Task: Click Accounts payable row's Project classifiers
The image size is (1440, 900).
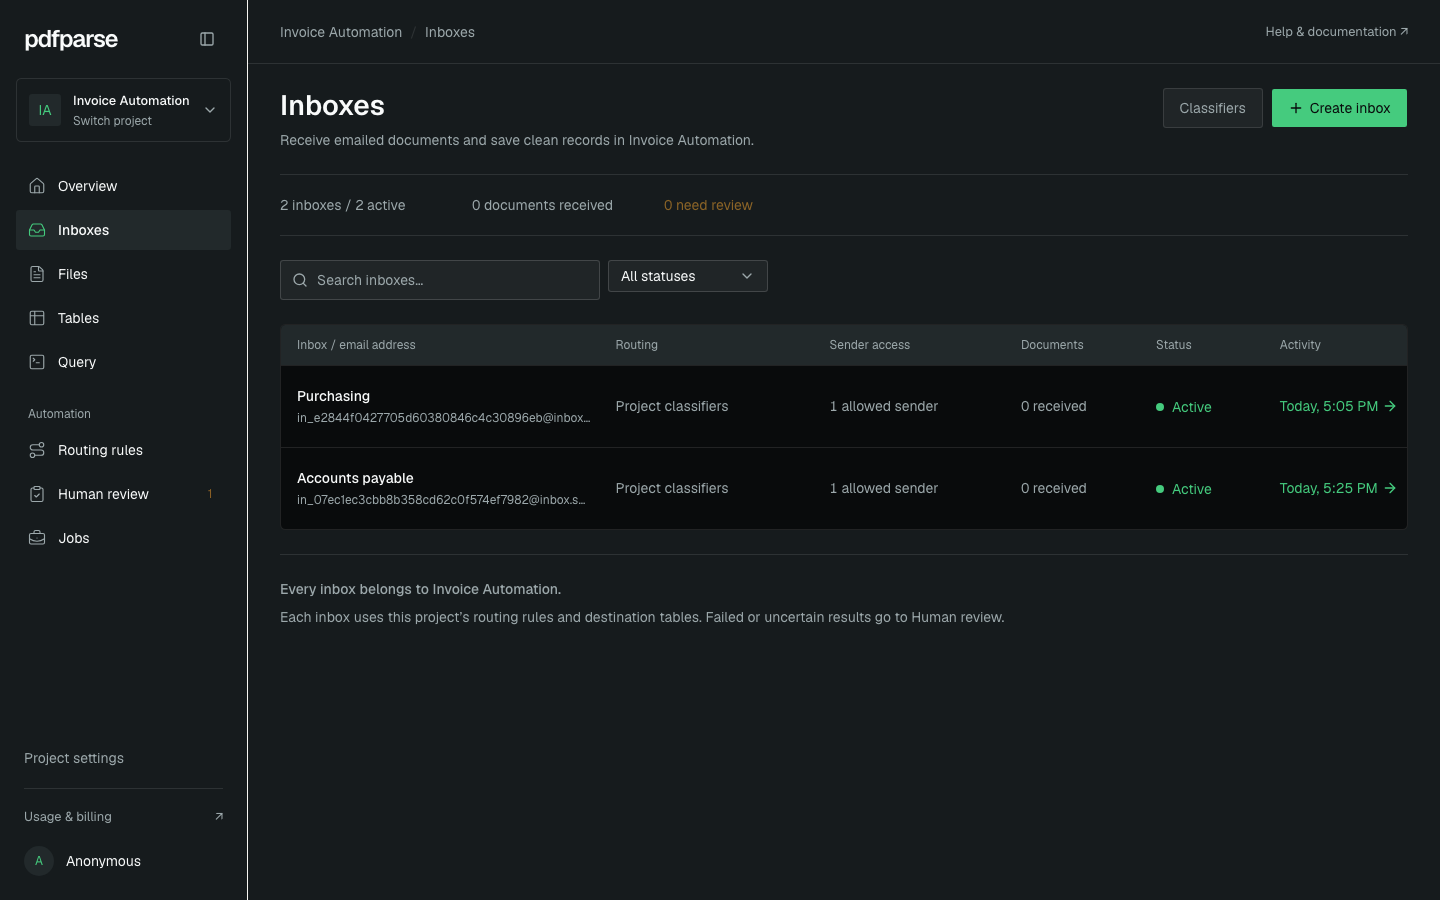Action: tap(672, 488)
